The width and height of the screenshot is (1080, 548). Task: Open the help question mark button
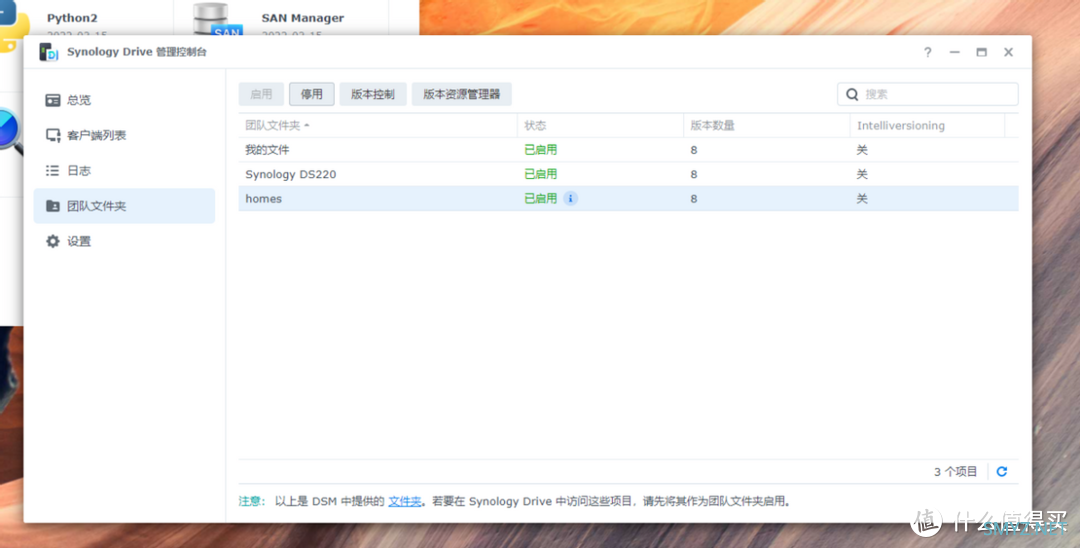(x=928, y=52)
